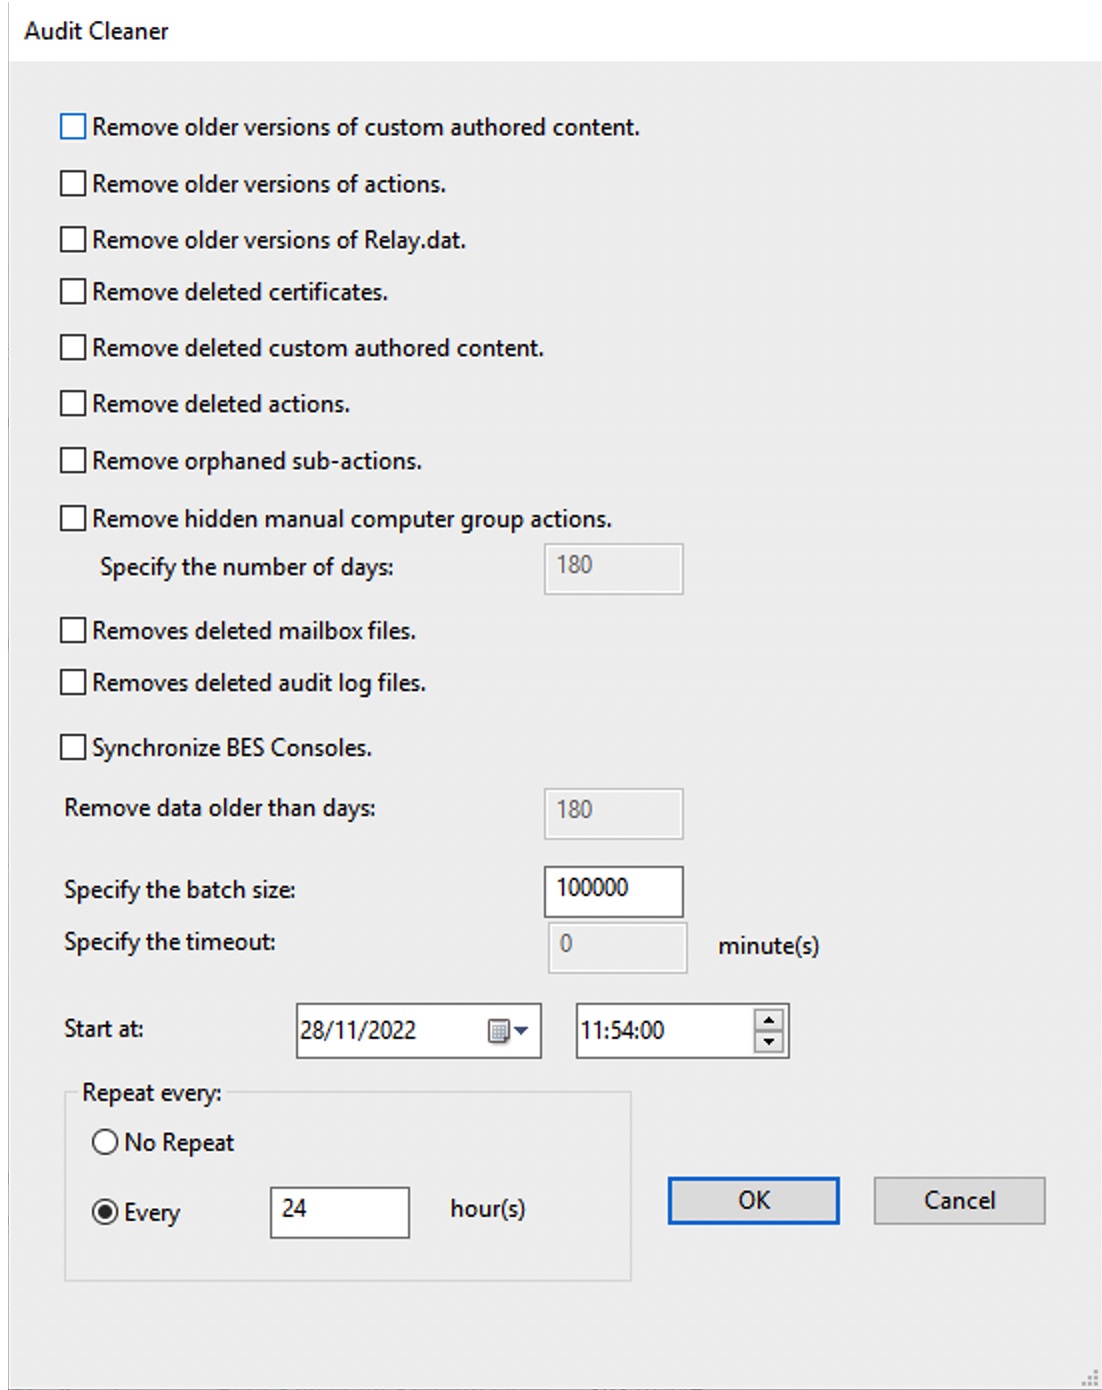The image size is (1102, 1390).
Task: Click the Specify the number of days field
Action: click(x=614, y=569)
